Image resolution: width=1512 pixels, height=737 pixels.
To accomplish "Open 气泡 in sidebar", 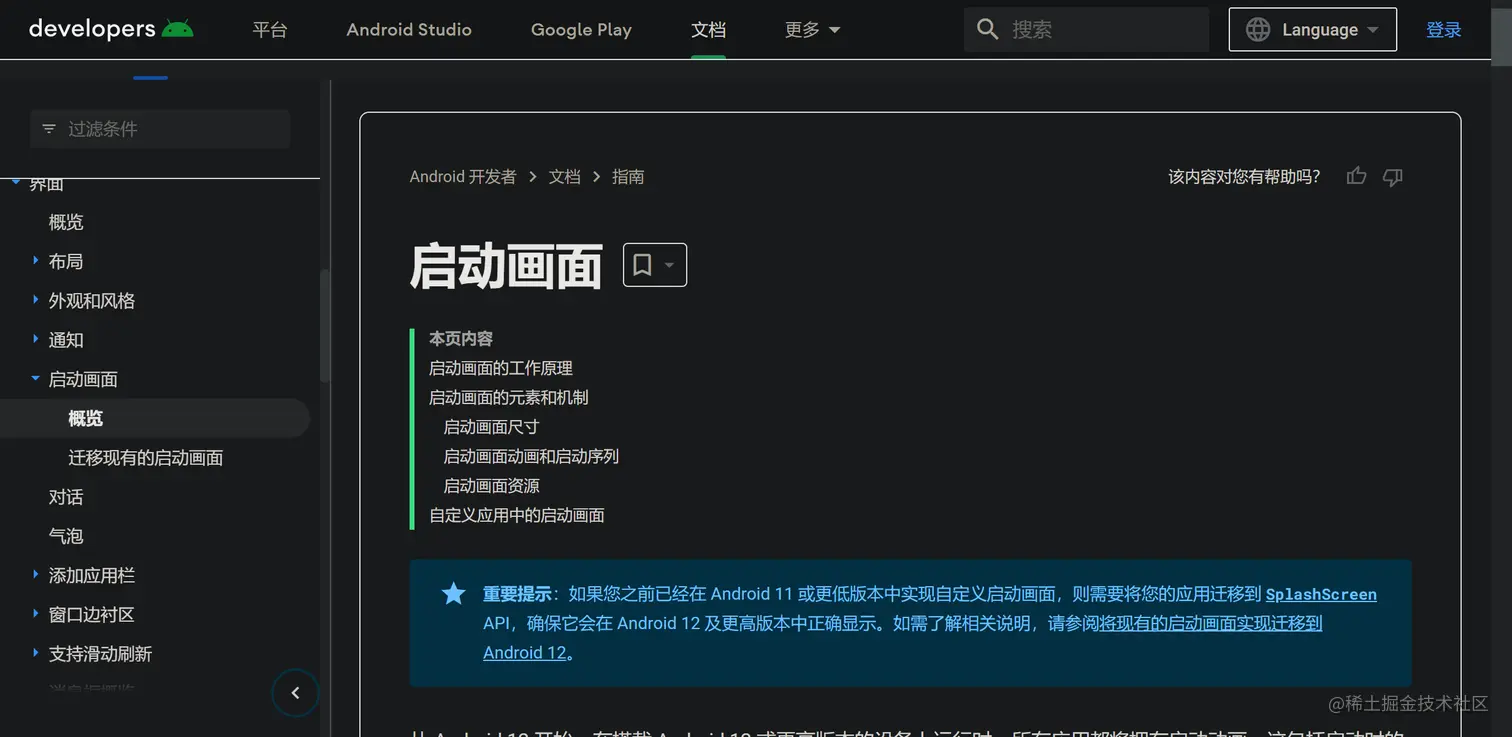I will [66, 536].
